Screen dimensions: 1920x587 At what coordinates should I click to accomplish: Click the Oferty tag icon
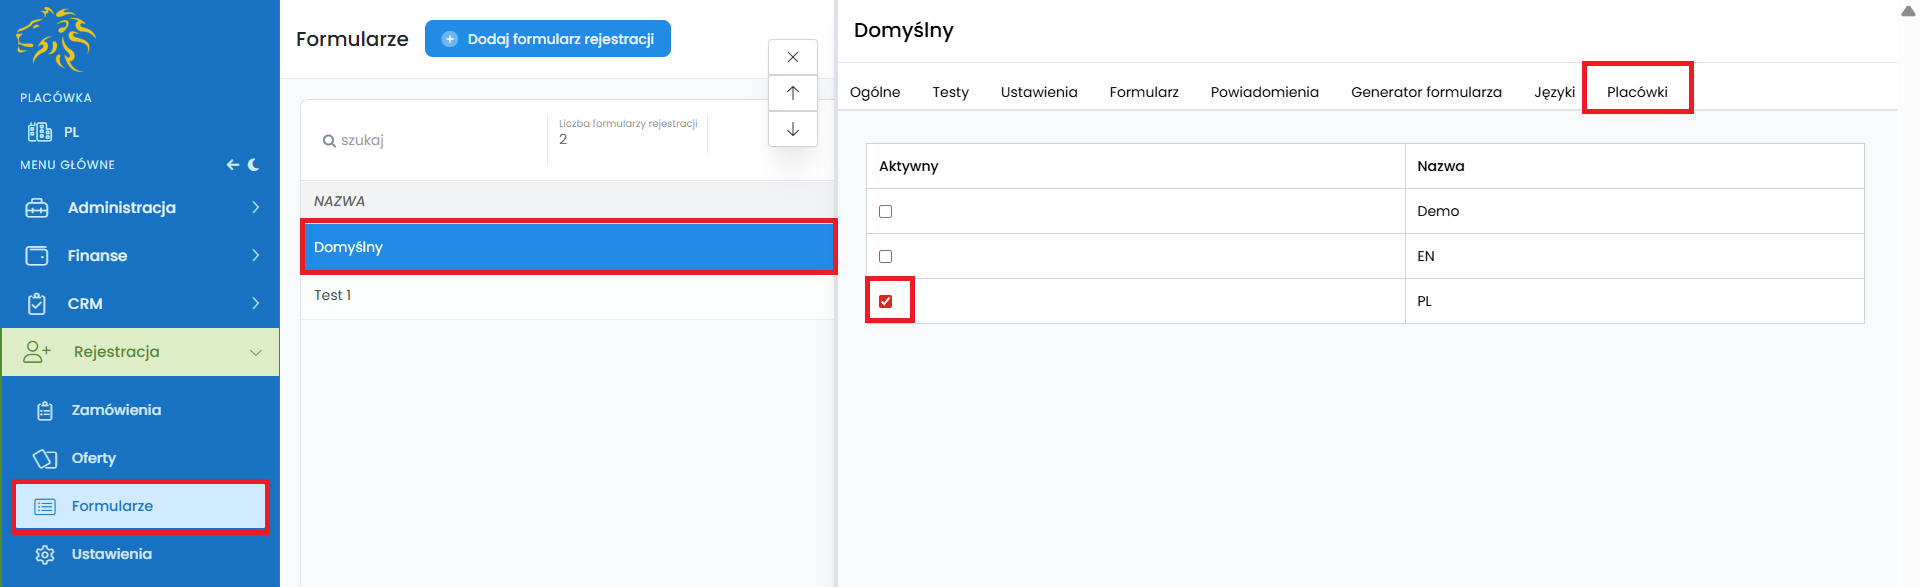[x=45, y=458]
